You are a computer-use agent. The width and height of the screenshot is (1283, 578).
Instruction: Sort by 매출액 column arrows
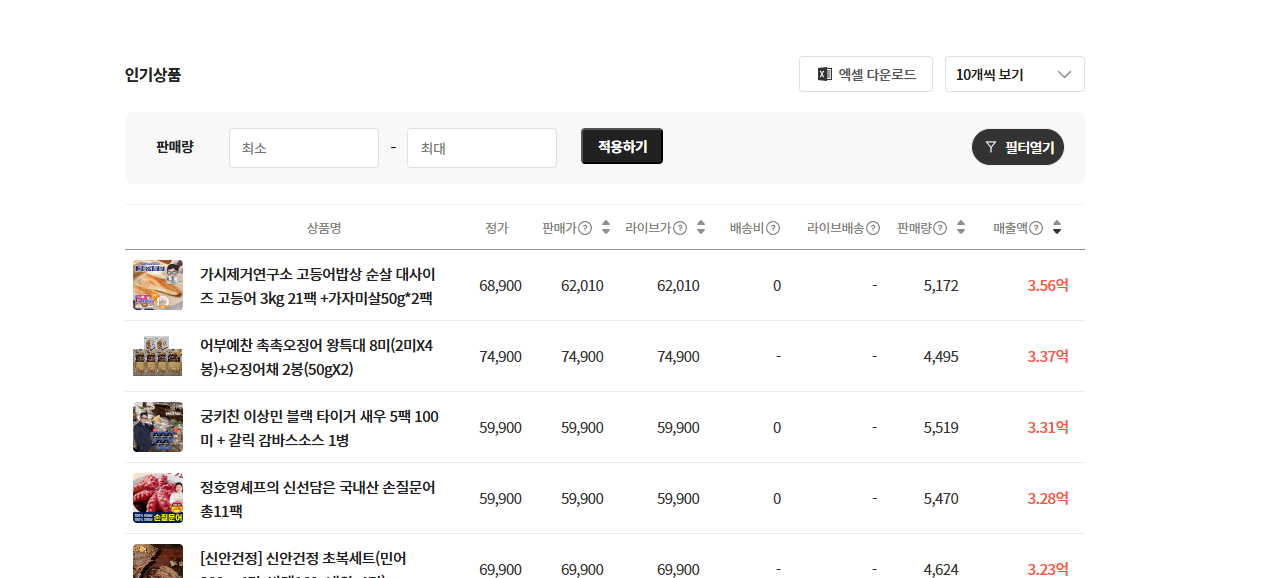(1057, 228)
